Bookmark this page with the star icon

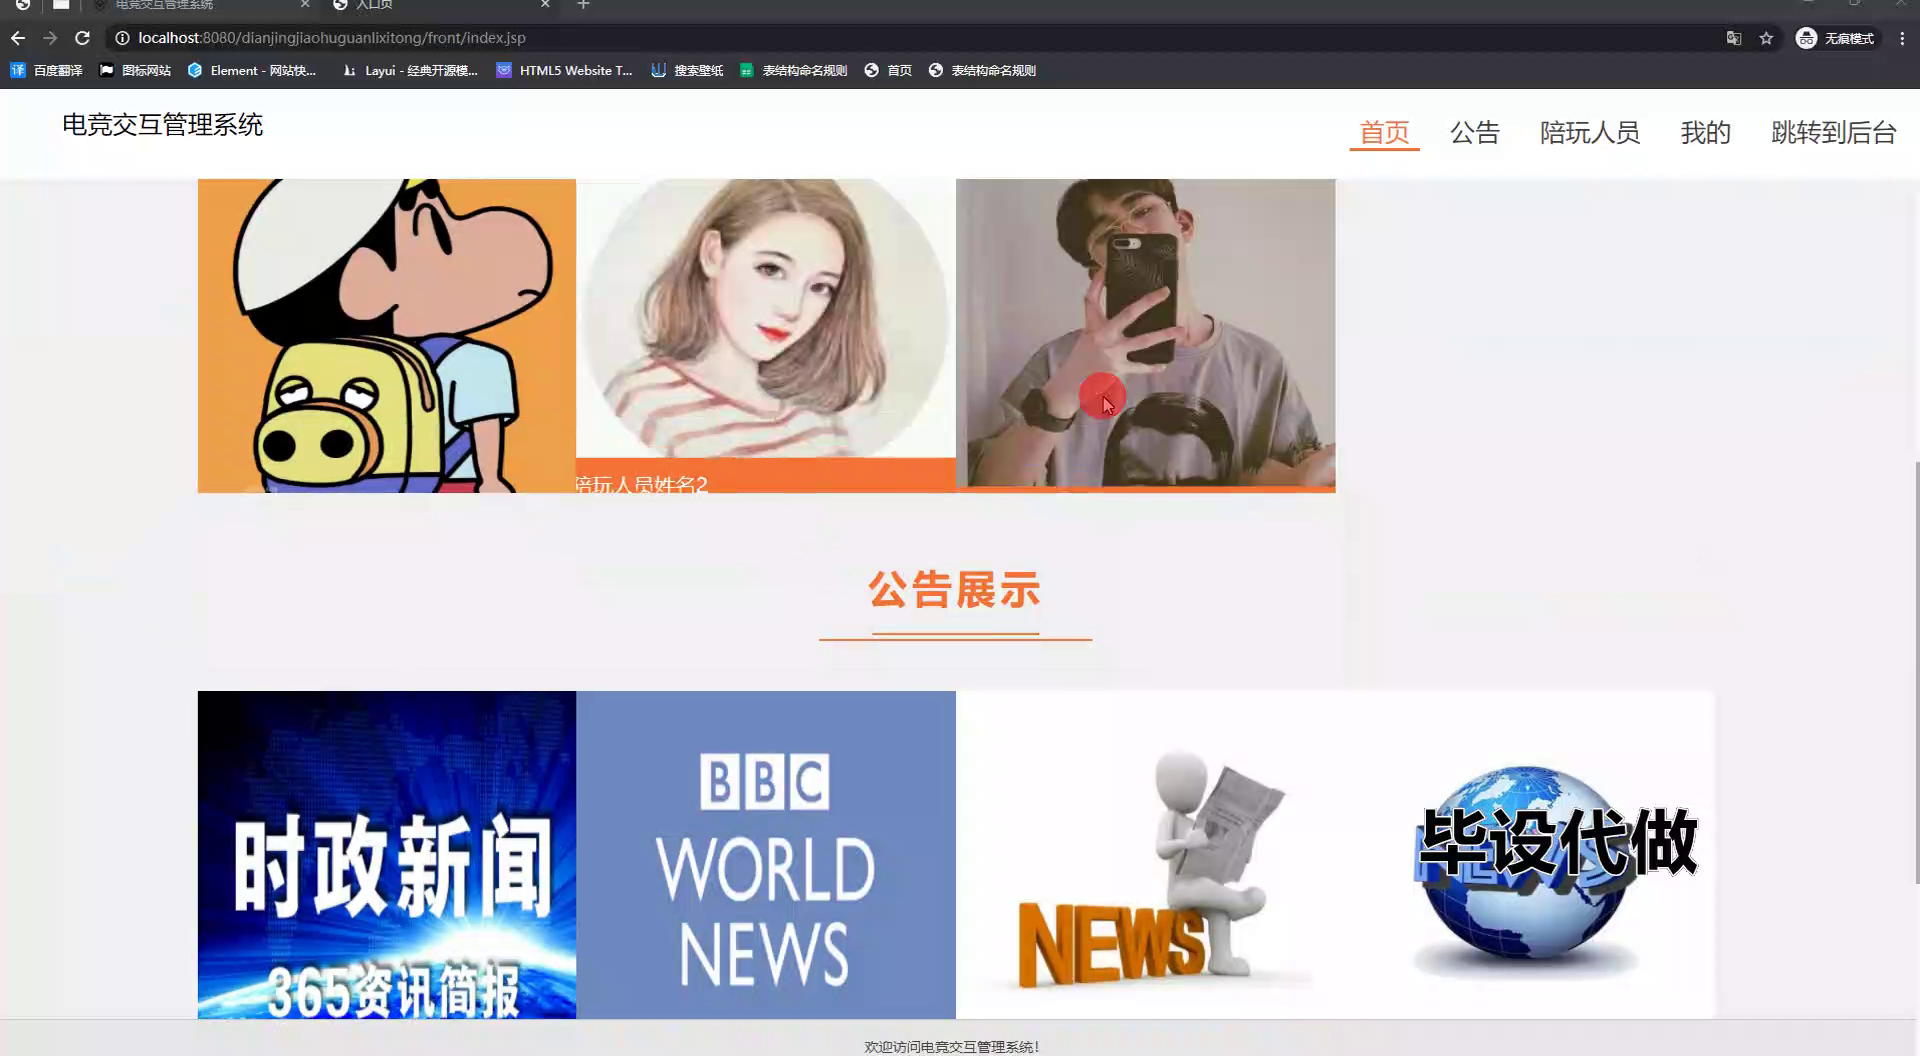point(1766,38)
